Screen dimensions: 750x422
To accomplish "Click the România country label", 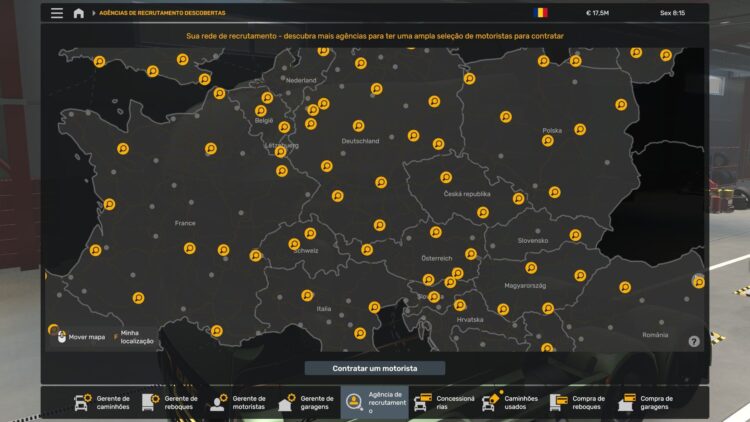I will click(x=655, y=335).
